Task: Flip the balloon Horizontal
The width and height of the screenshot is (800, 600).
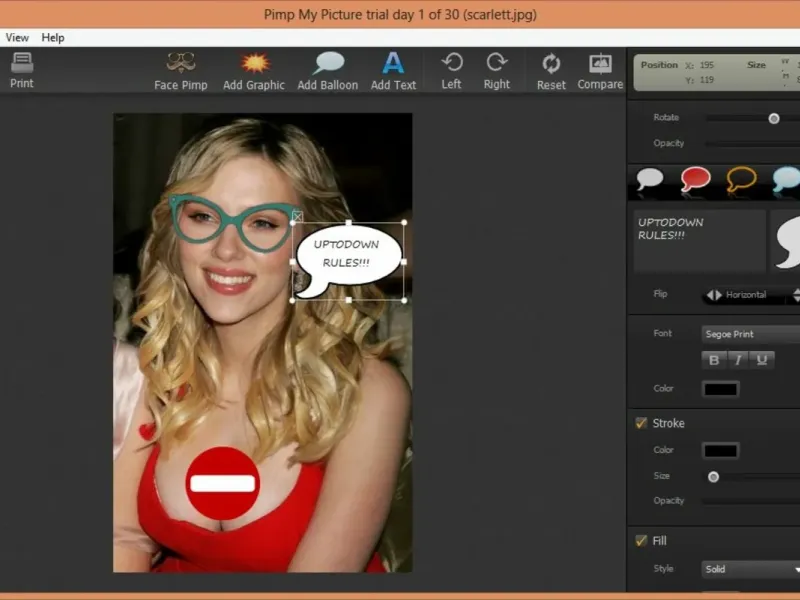Action: click(x=736, y=295)
